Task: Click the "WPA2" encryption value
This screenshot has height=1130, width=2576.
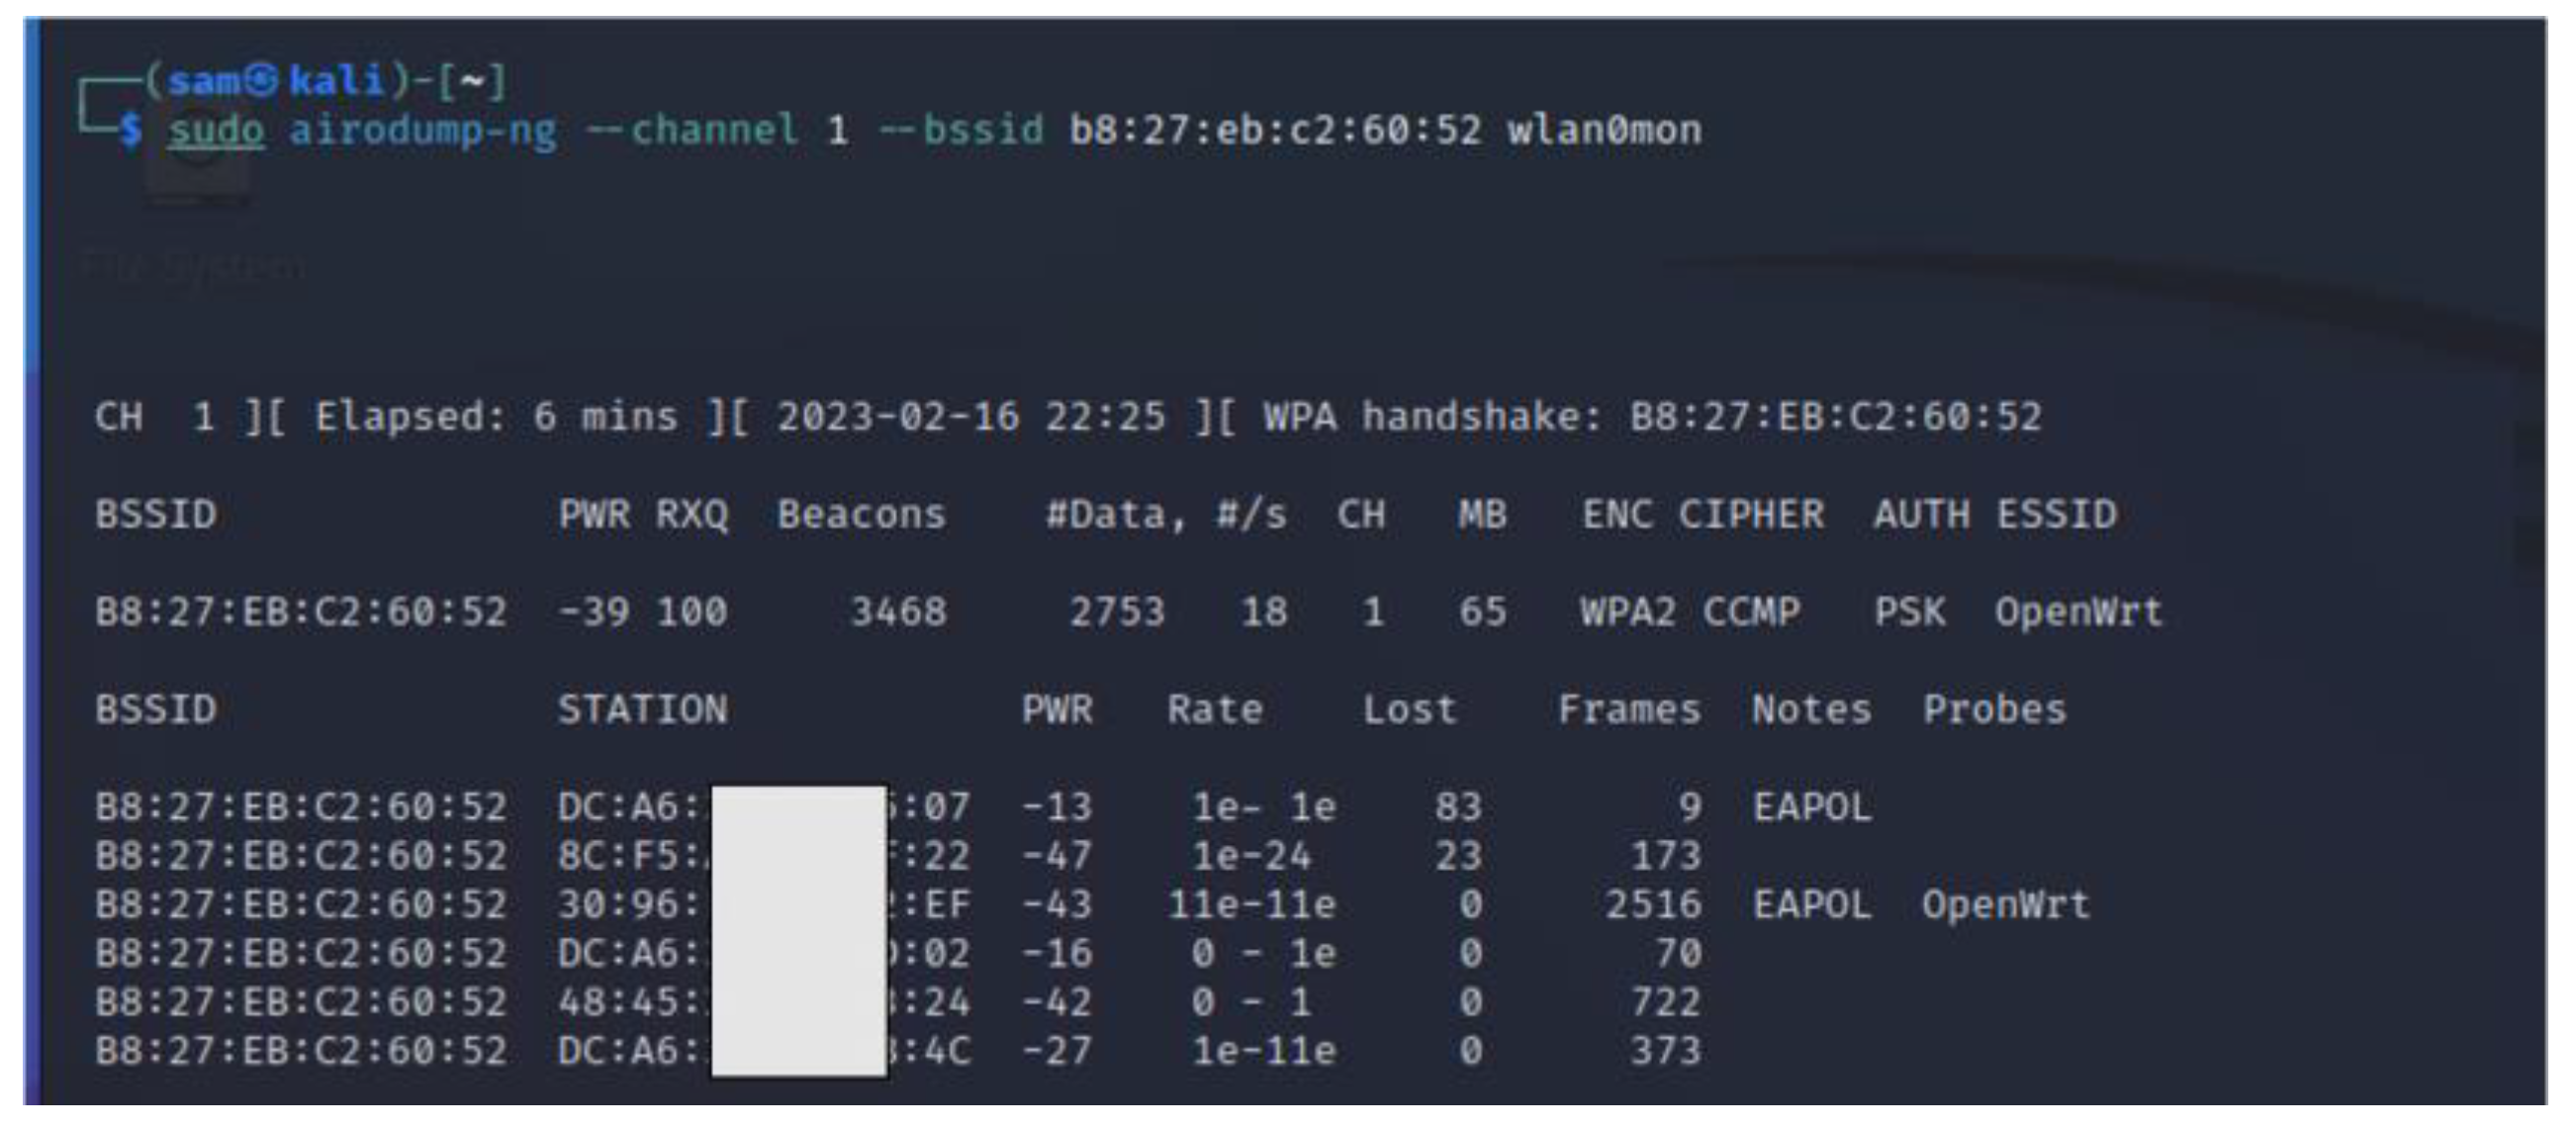Action: tap(1627, 612)
